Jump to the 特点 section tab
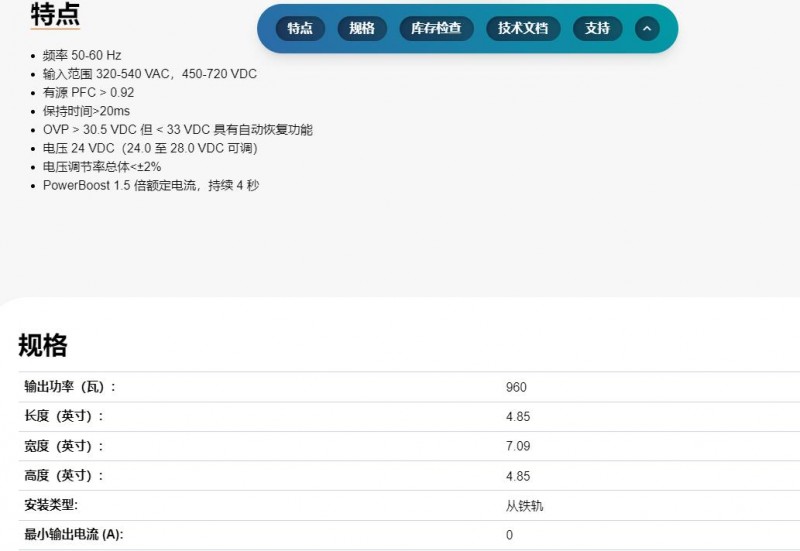 300,28
